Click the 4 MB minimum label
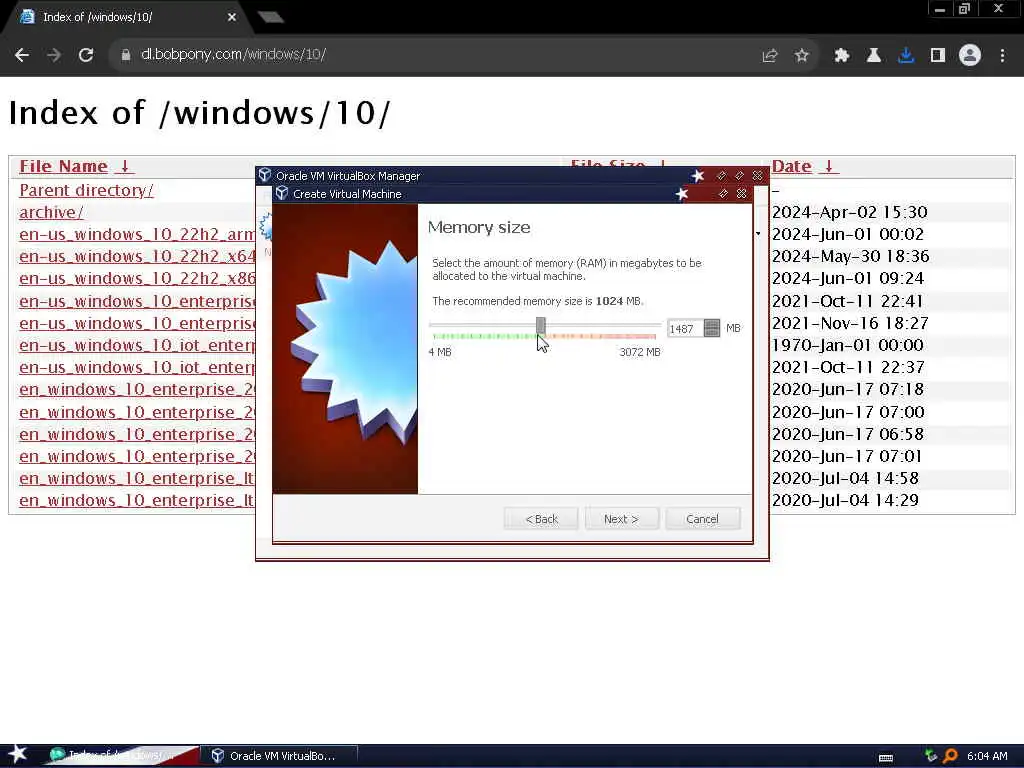This screenshot has height=768, width=1024. click(440, 352)
